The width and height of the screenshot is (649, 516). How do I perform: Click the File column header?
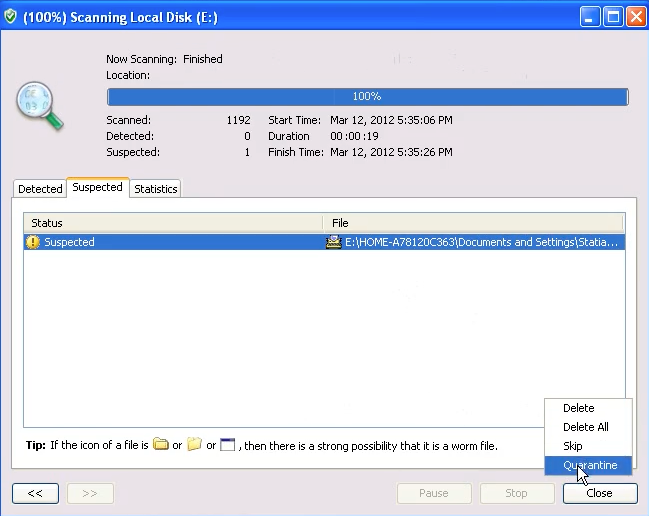pyautogui.click(x=473, y=223)
